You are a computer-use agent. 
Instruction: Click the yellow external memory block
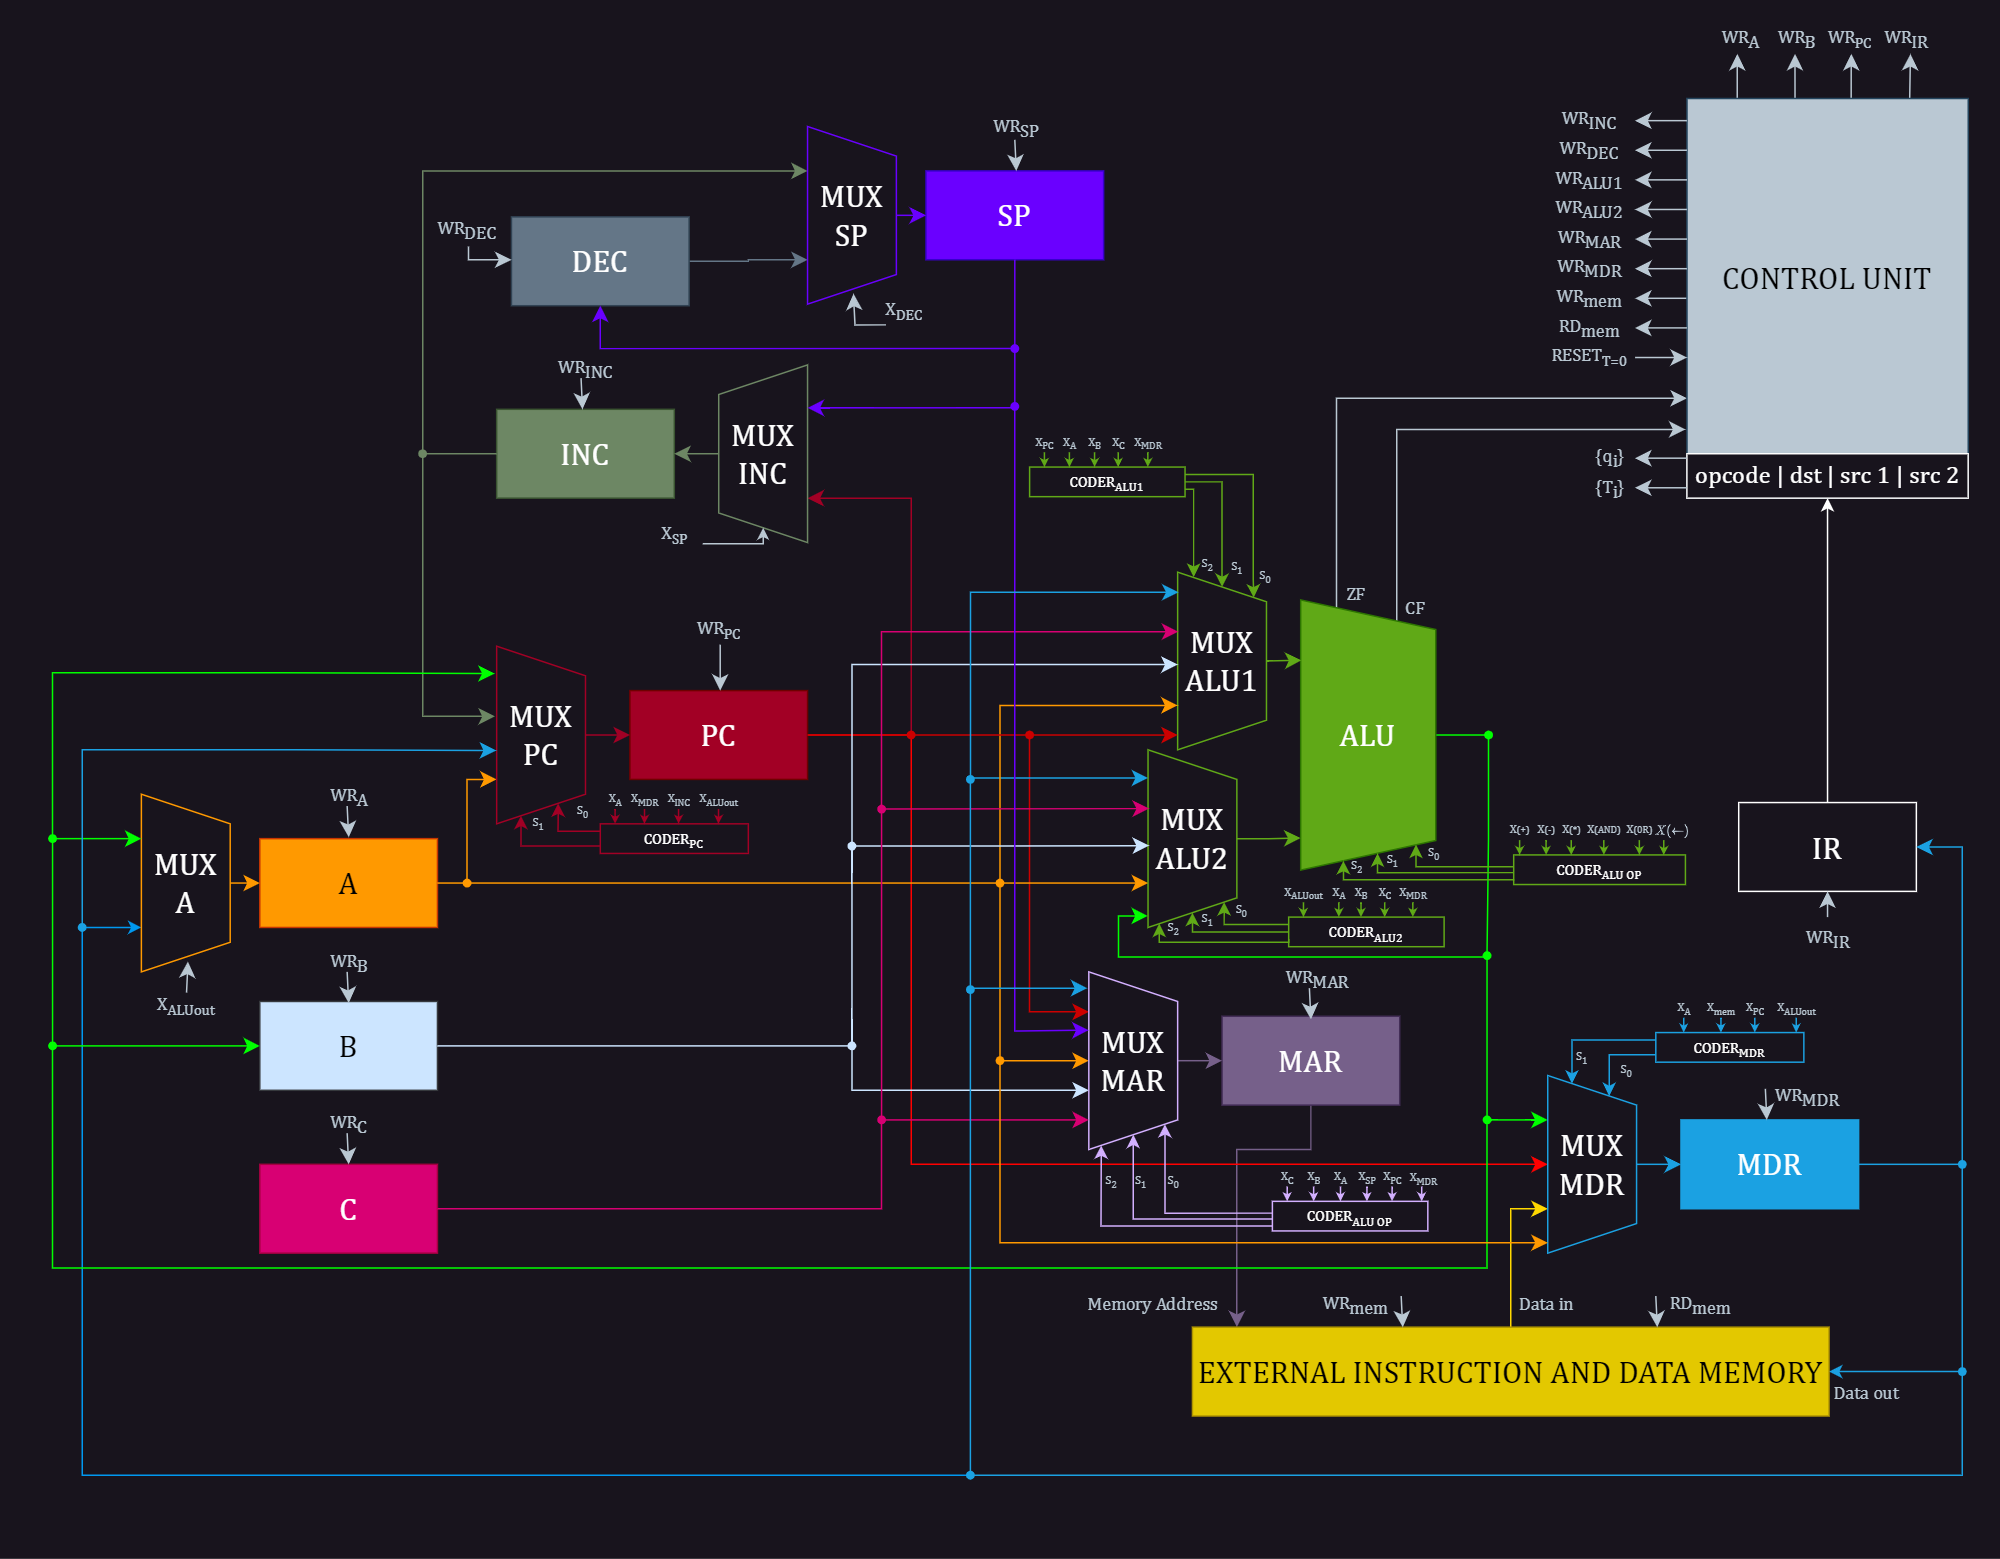1509,1372
